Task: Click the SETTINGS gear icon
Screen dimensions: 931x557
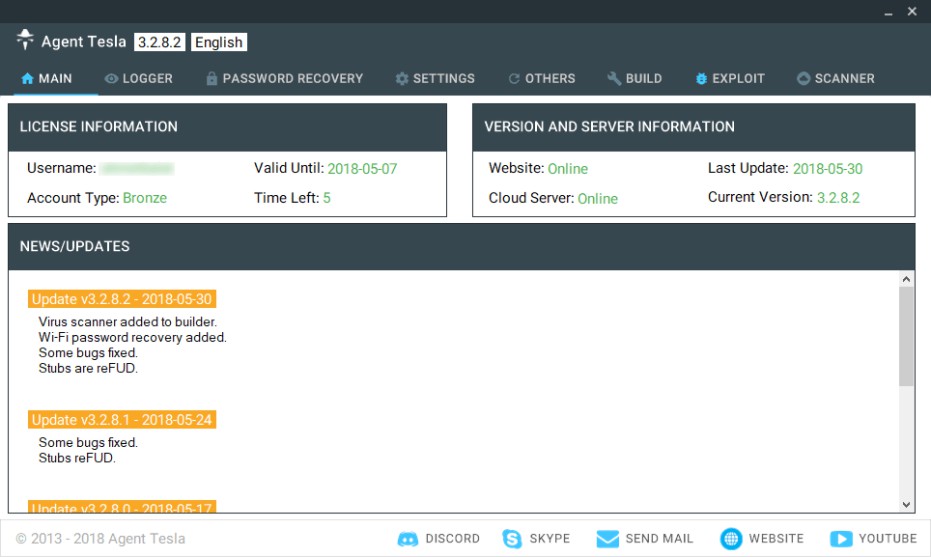Action: 402,78
